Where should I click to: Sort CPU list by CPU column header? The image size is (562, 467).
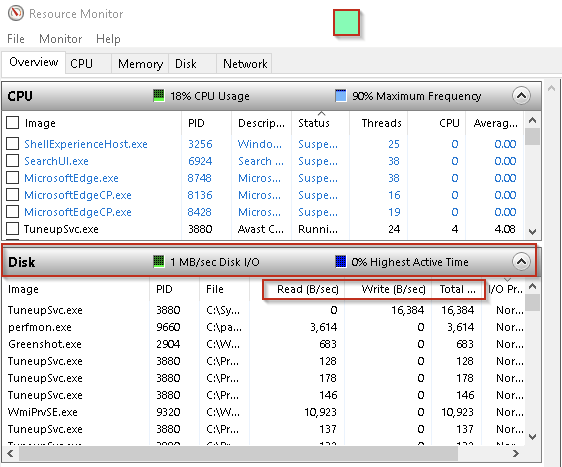click(437, 123)
